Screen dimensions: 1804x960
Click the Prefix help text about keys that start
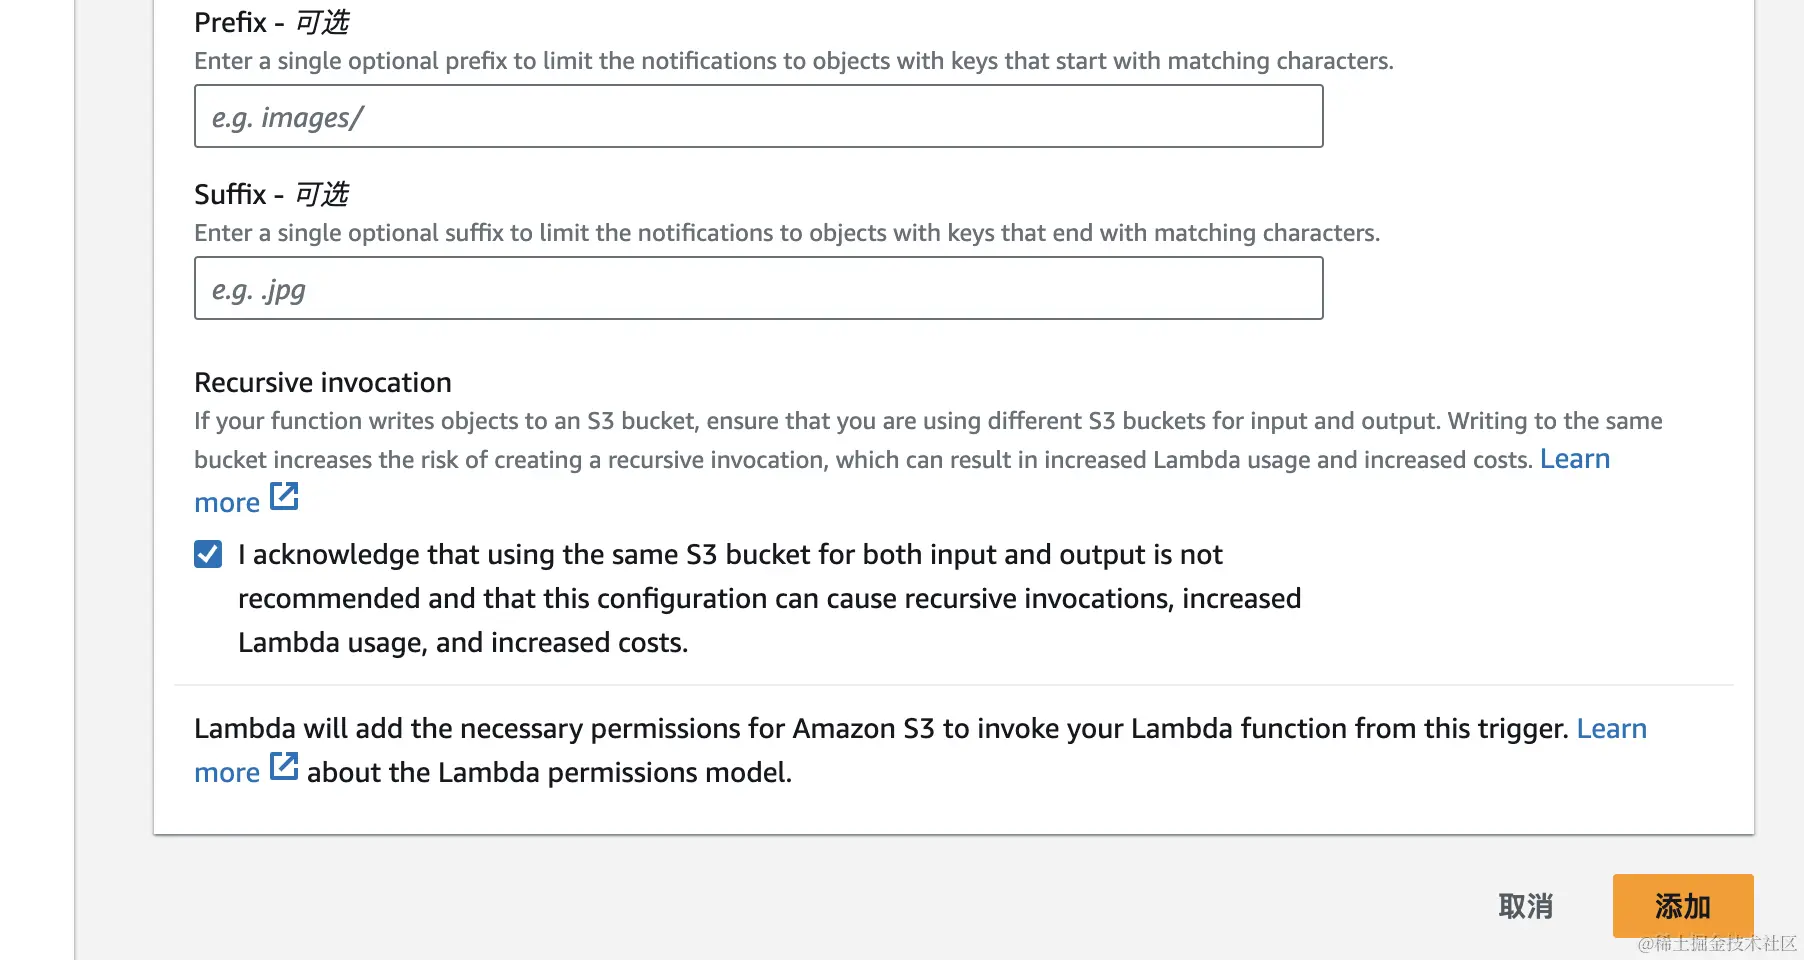[793, 61]
